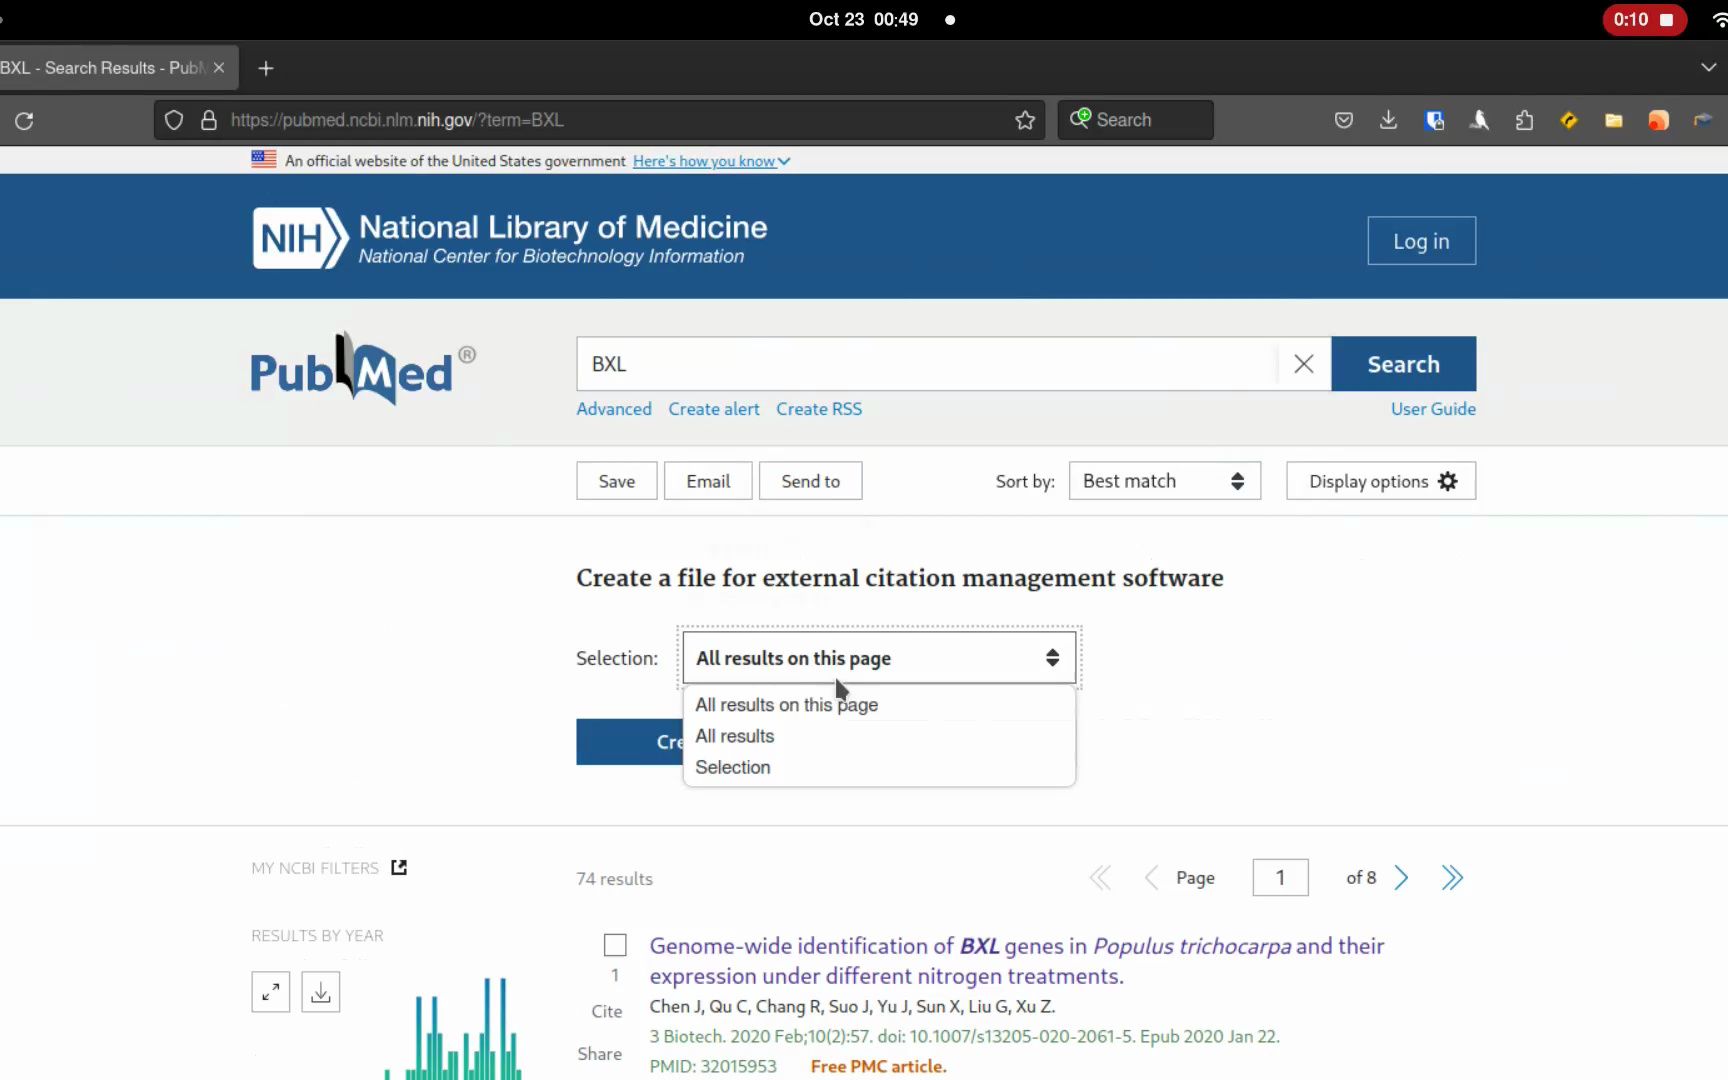Image resolution: width=1728 pixels, height=1080 pixels.
Task: Click the PubMed search text field
Action: point(926,364)
